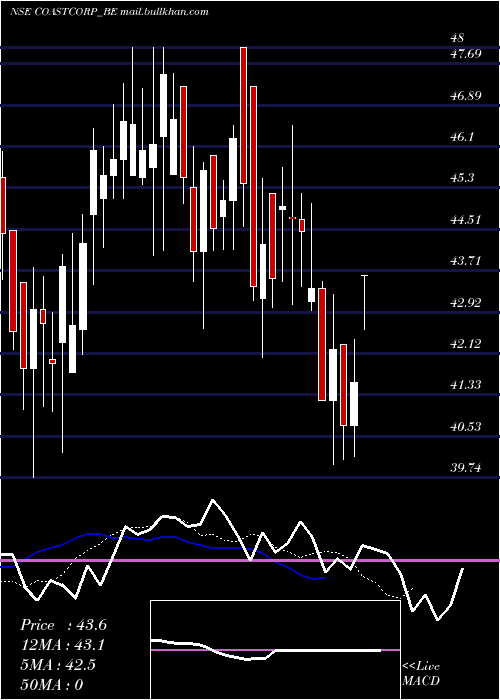Click the 47.69 price level label
500x700 pixels.
pyautogui.click(x=466, y=54)
